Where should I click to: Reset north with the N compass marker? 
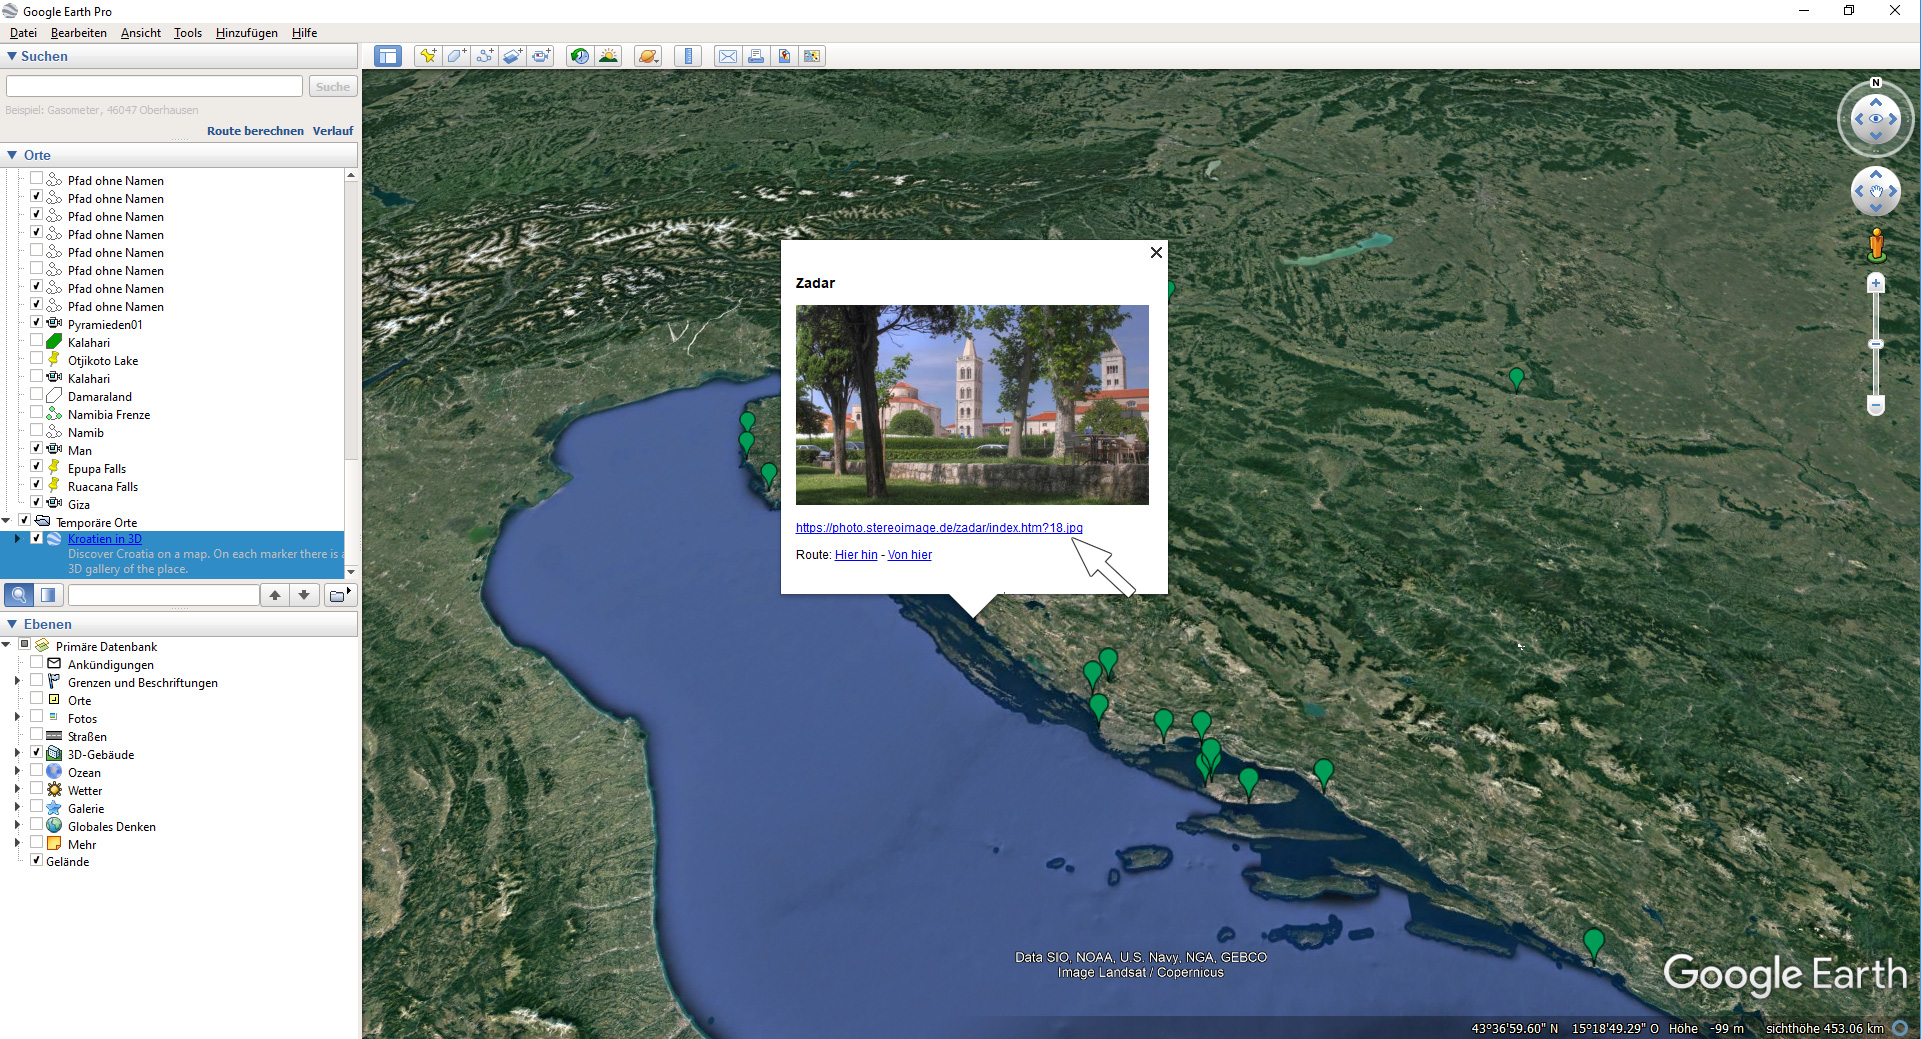pos(1876,83)
